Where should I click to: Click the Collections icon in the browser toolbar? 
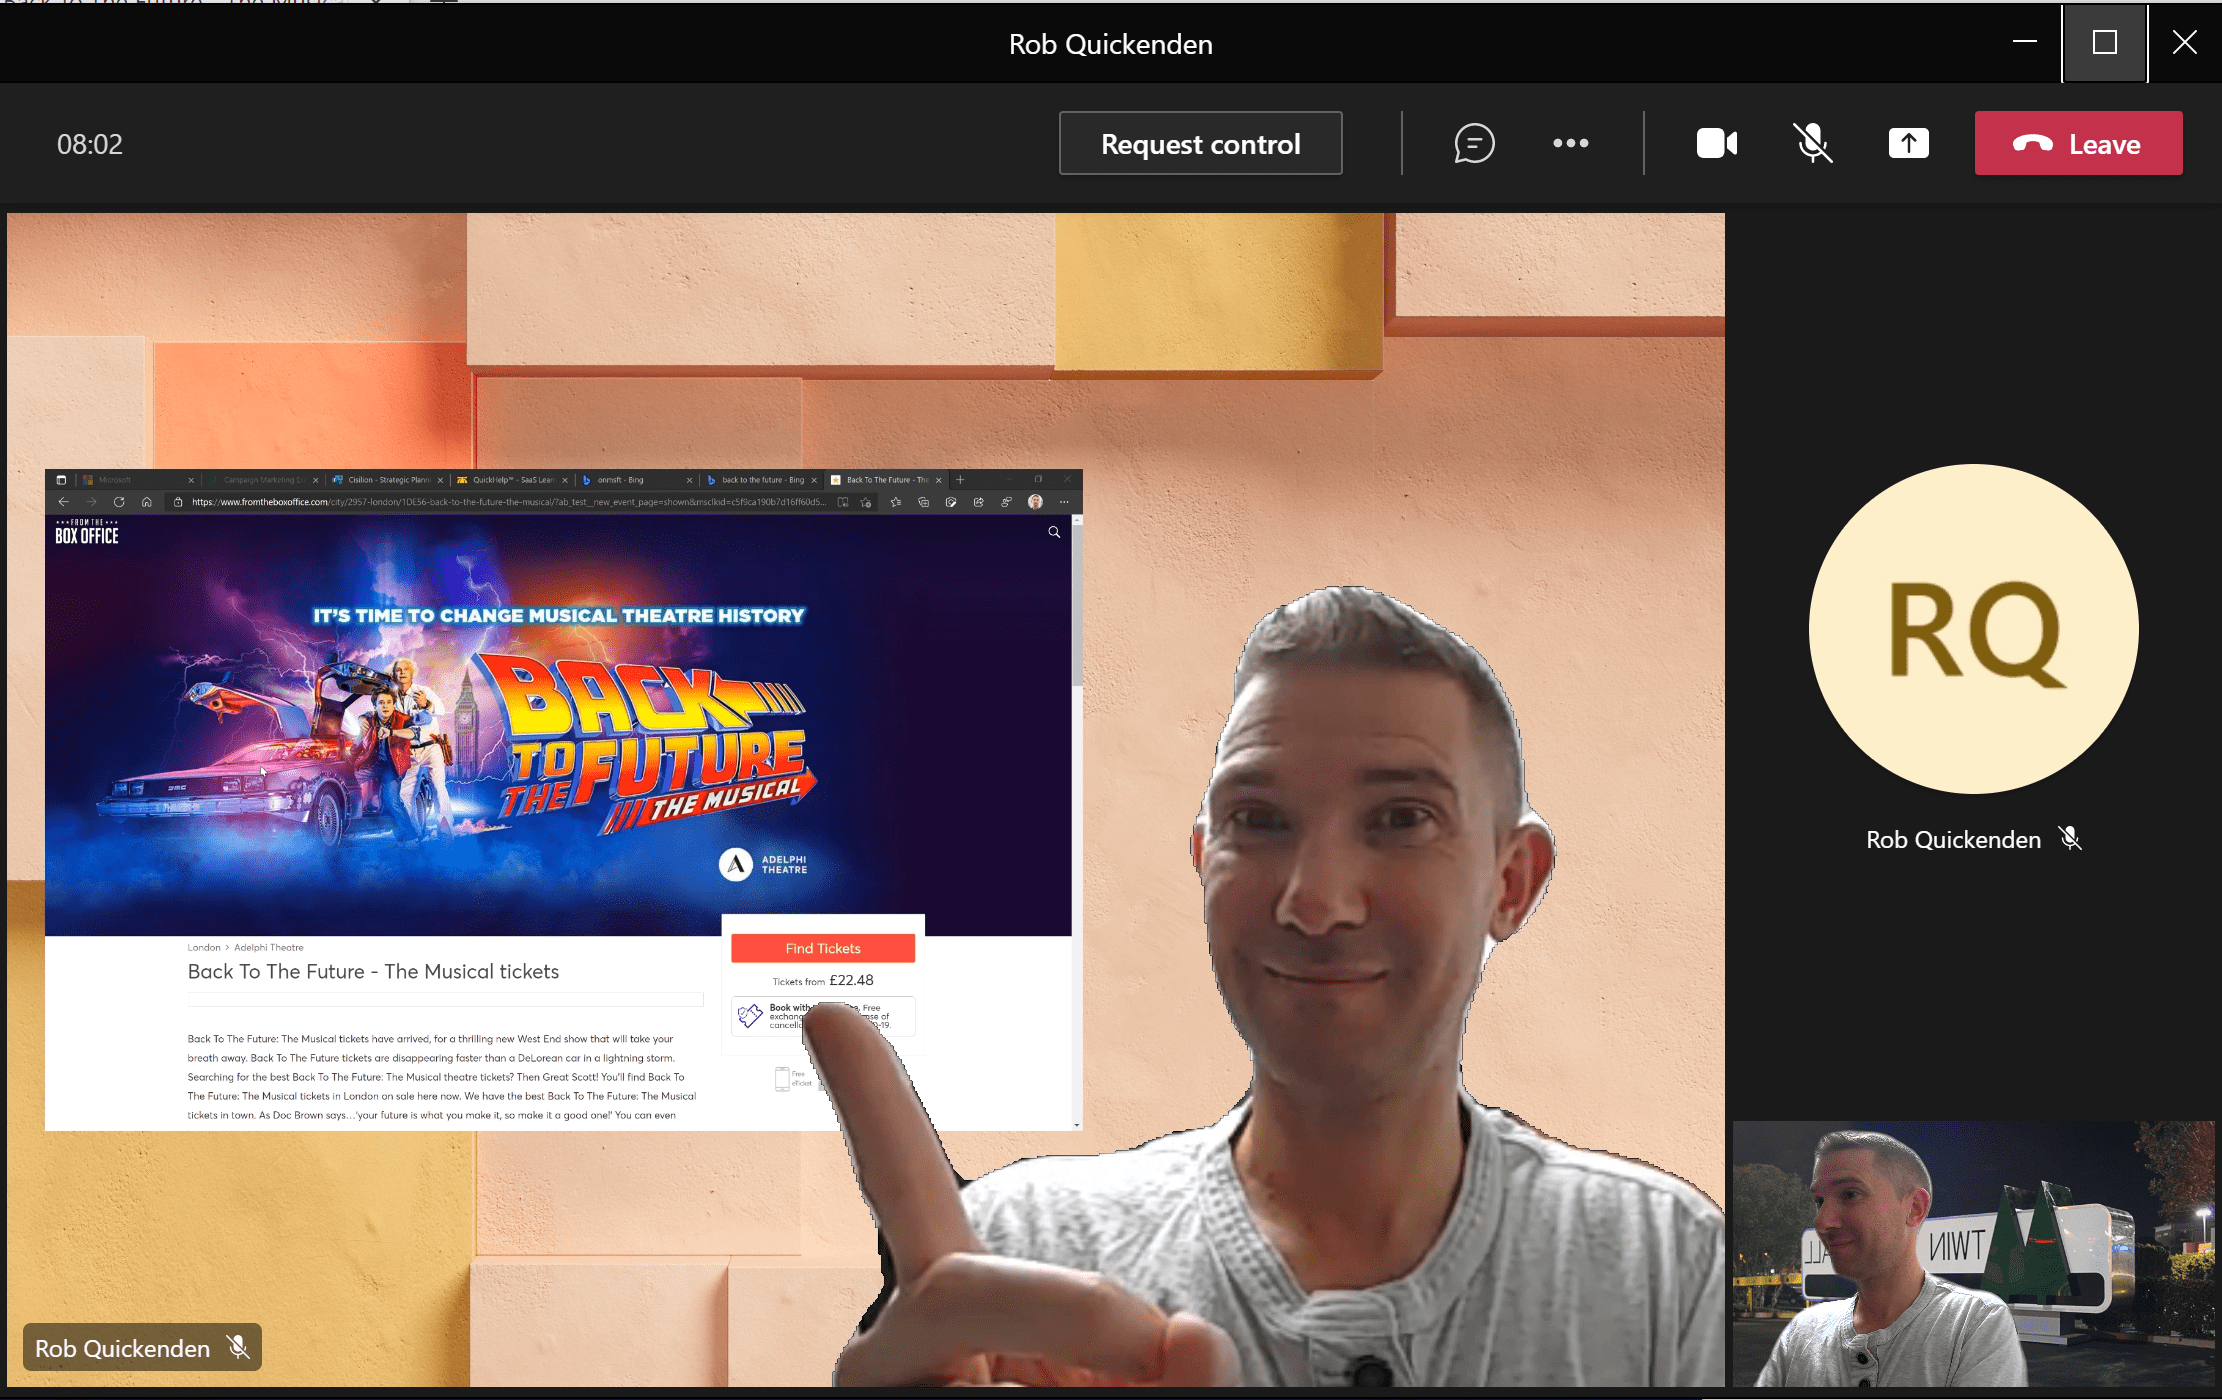(x=924, y=501)
